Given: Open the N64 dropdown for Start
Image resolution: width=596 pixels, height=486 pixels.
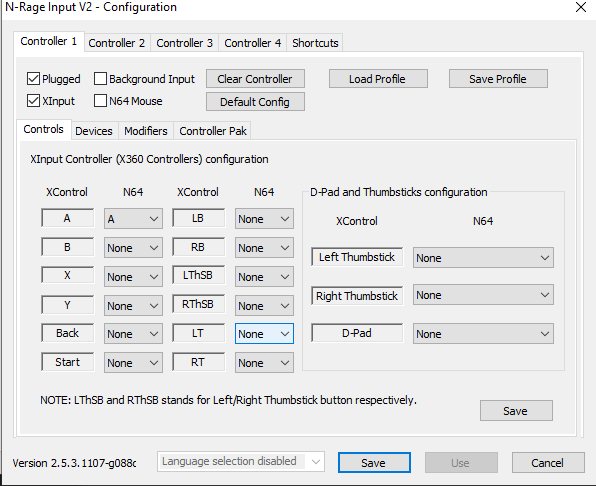Looking at the screenshot, I should [133, 363].
